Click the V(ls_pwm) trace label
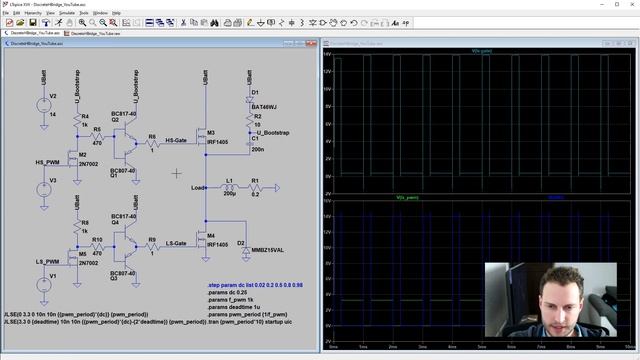The width and height of the screenshot is (640, 360). (x=407, y=198)
